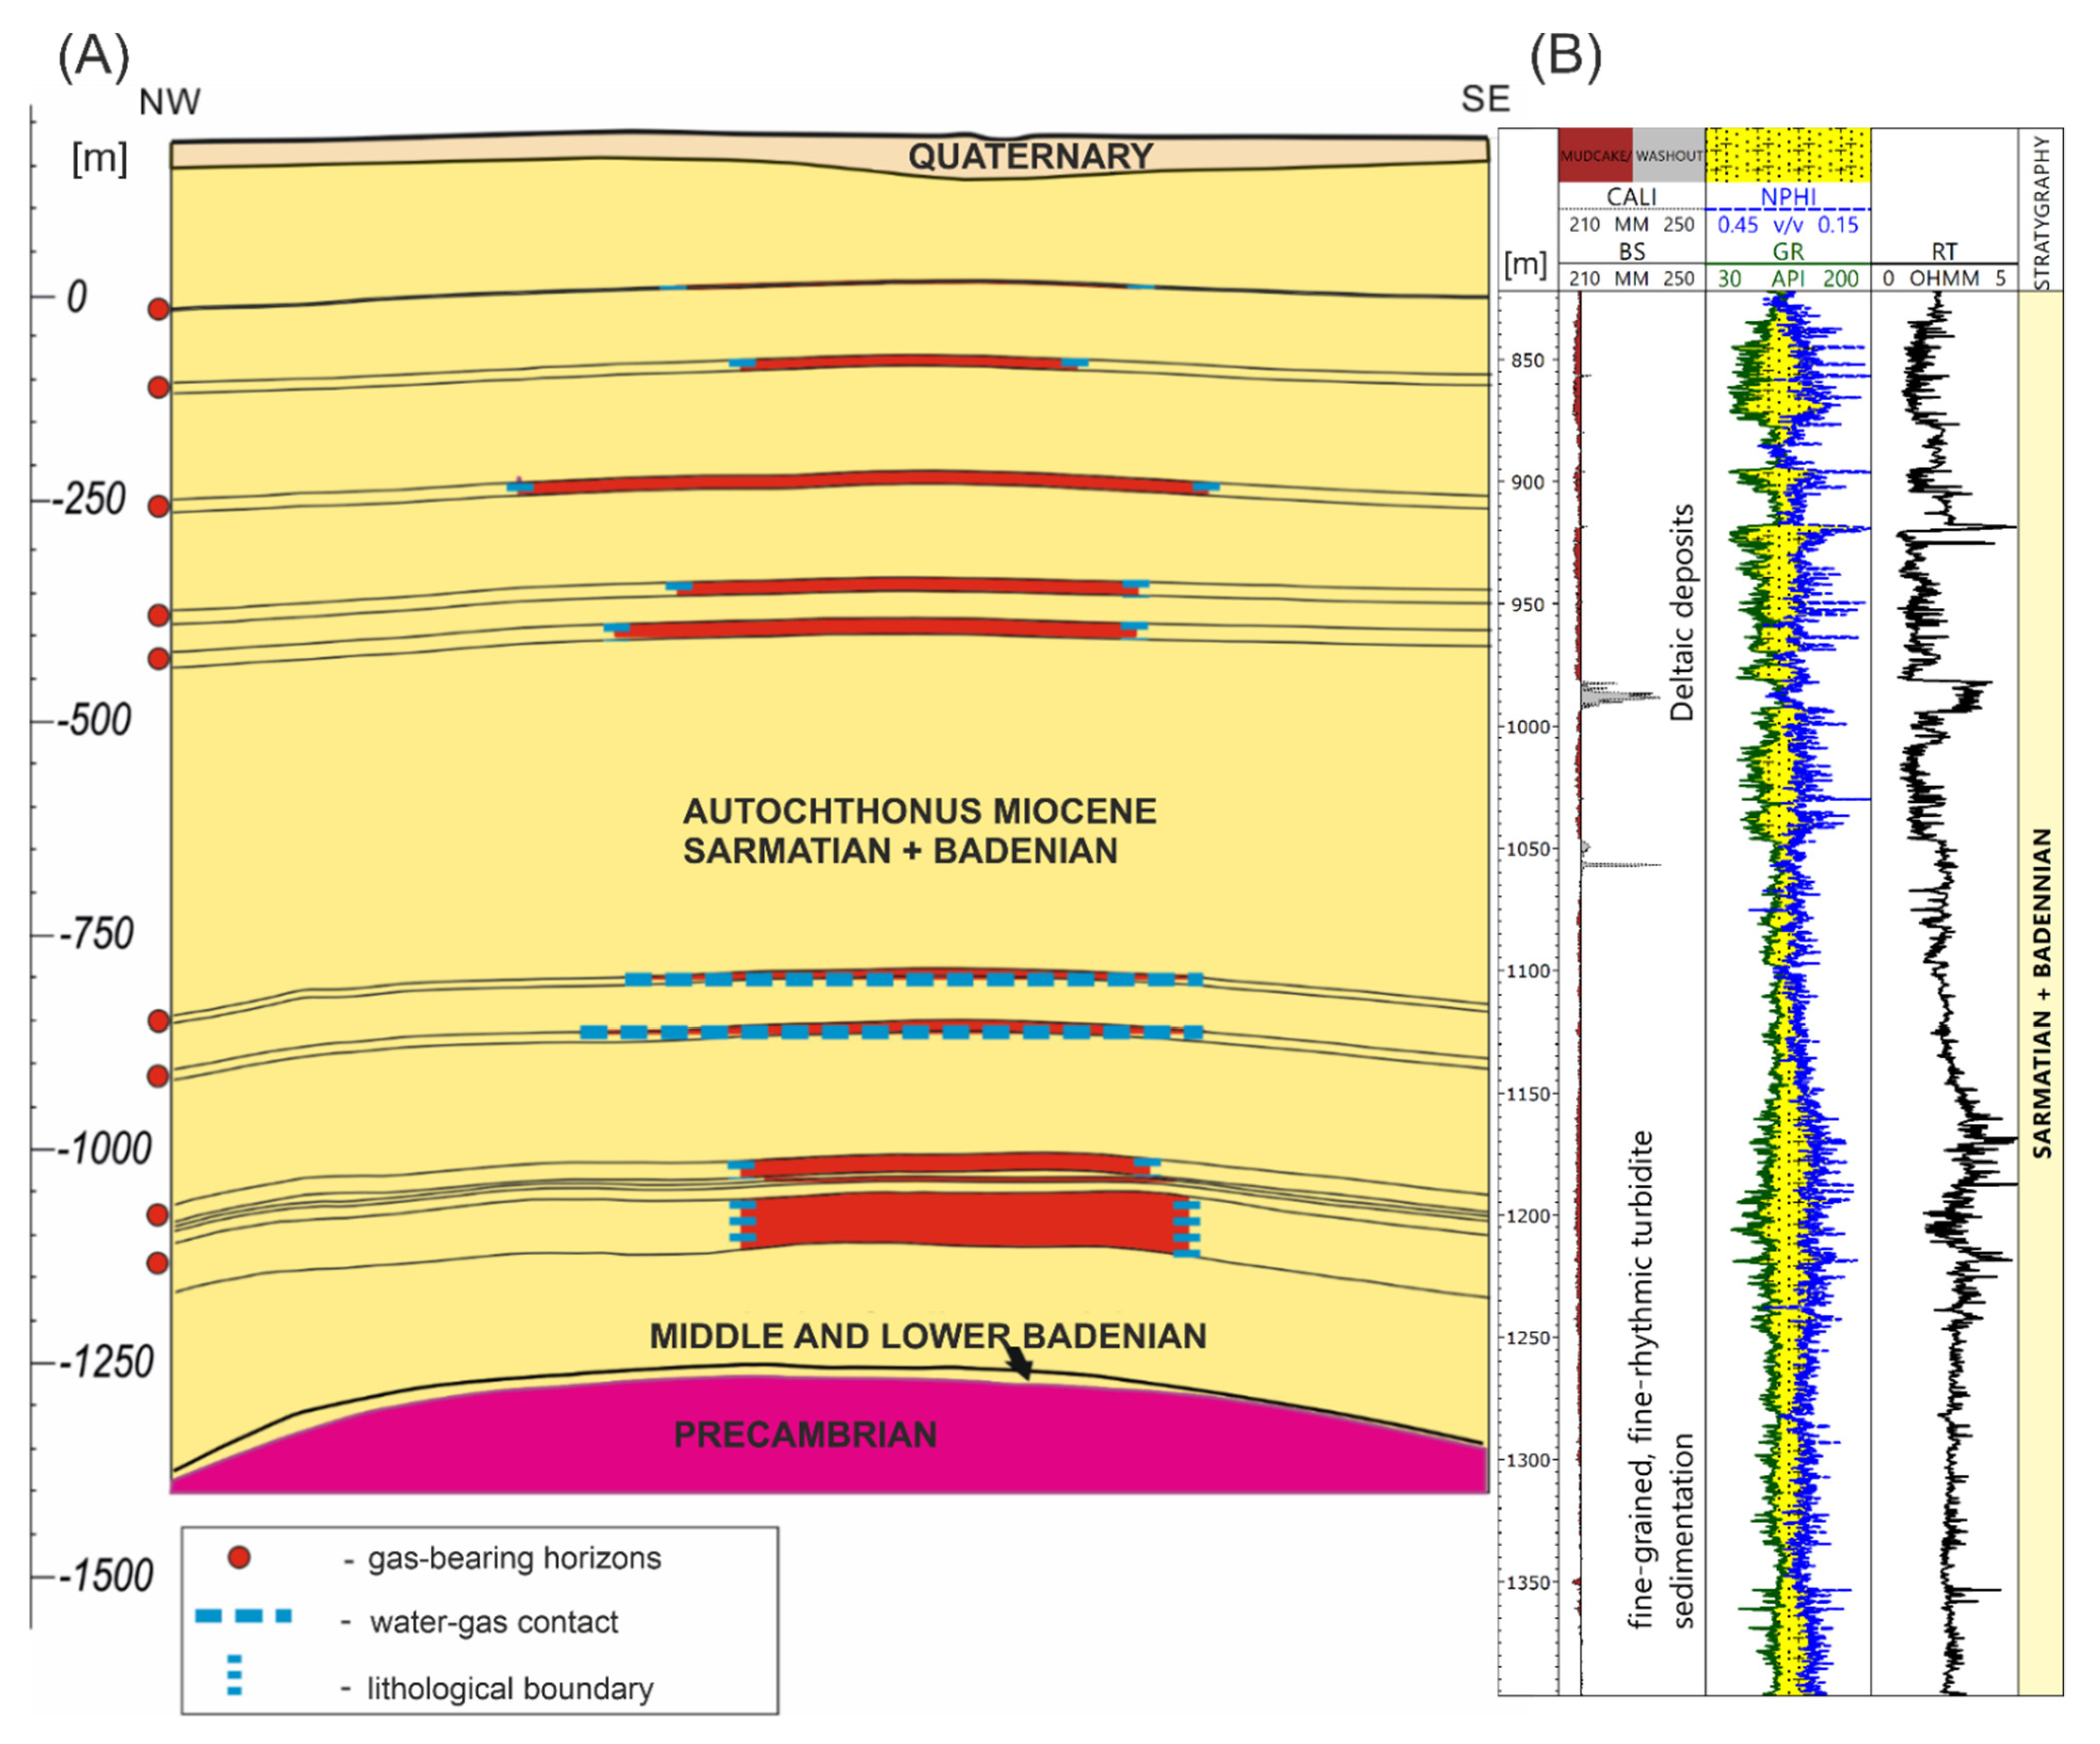Image resolution: width=2100 pixels, height=1744 pixels.
Task: Click the red dot at depth -250
Action: (x=159, y=506)
